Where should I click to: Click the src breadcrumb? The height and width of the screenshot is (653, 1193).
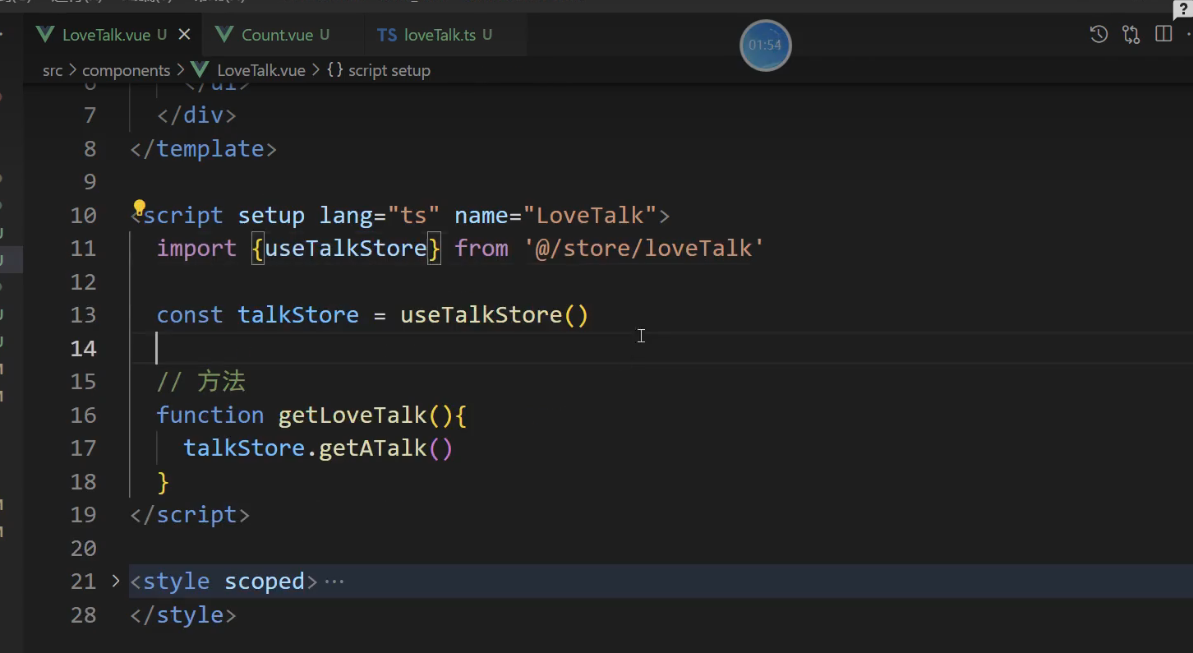click(52, 71)
